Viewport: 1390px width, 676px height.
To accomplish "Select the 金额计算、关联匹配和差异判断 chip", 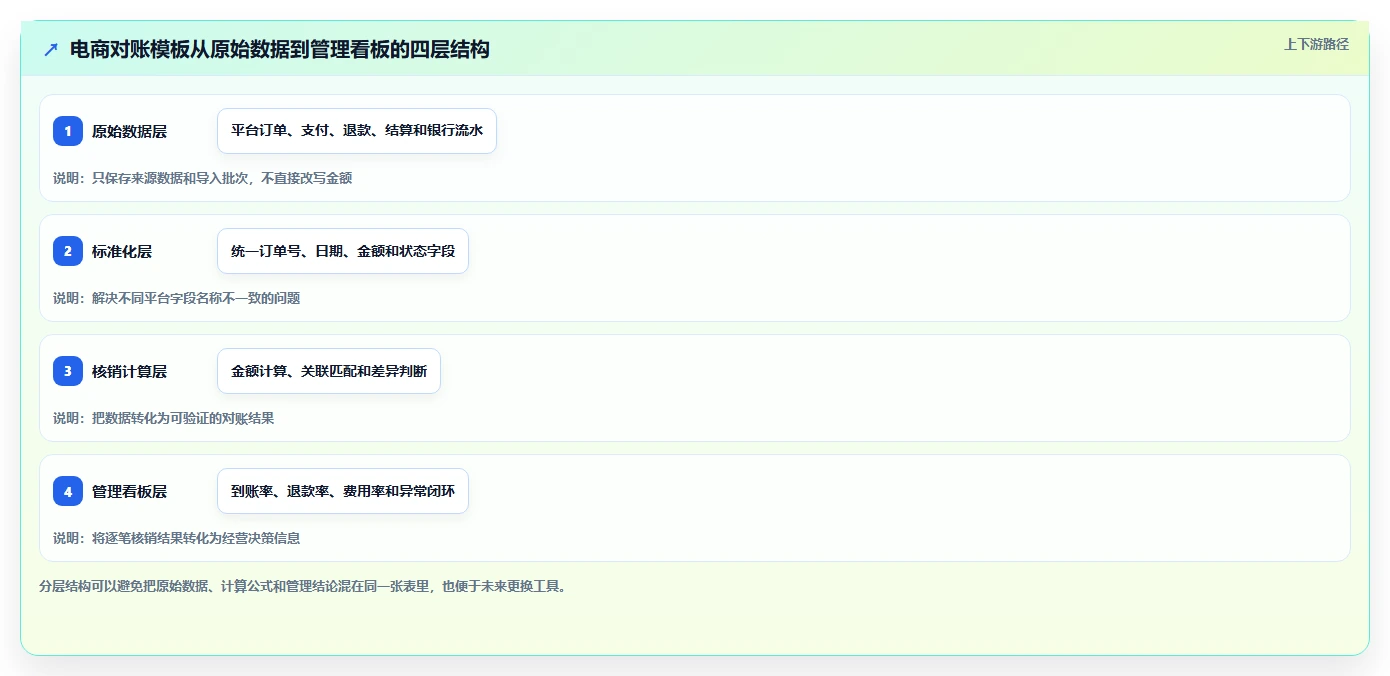I will click(x=329, y=371).
